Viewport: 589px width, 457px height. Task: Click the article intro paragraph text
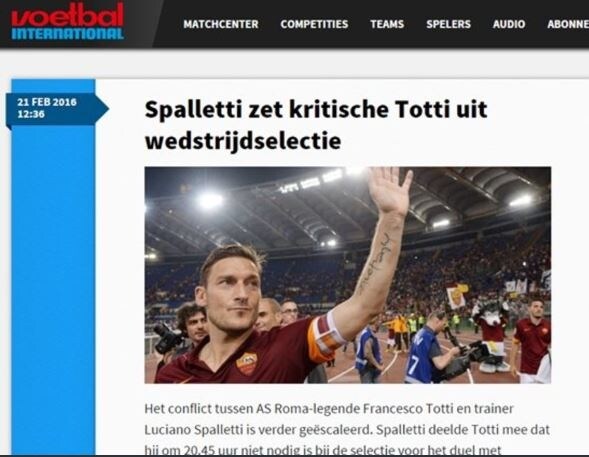coord(347,429)
